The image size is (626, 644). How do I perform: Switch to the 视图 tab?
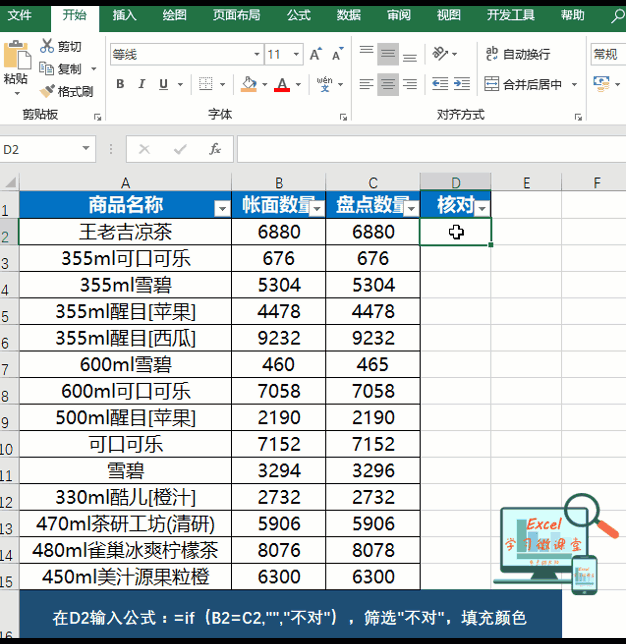point(449,16)
